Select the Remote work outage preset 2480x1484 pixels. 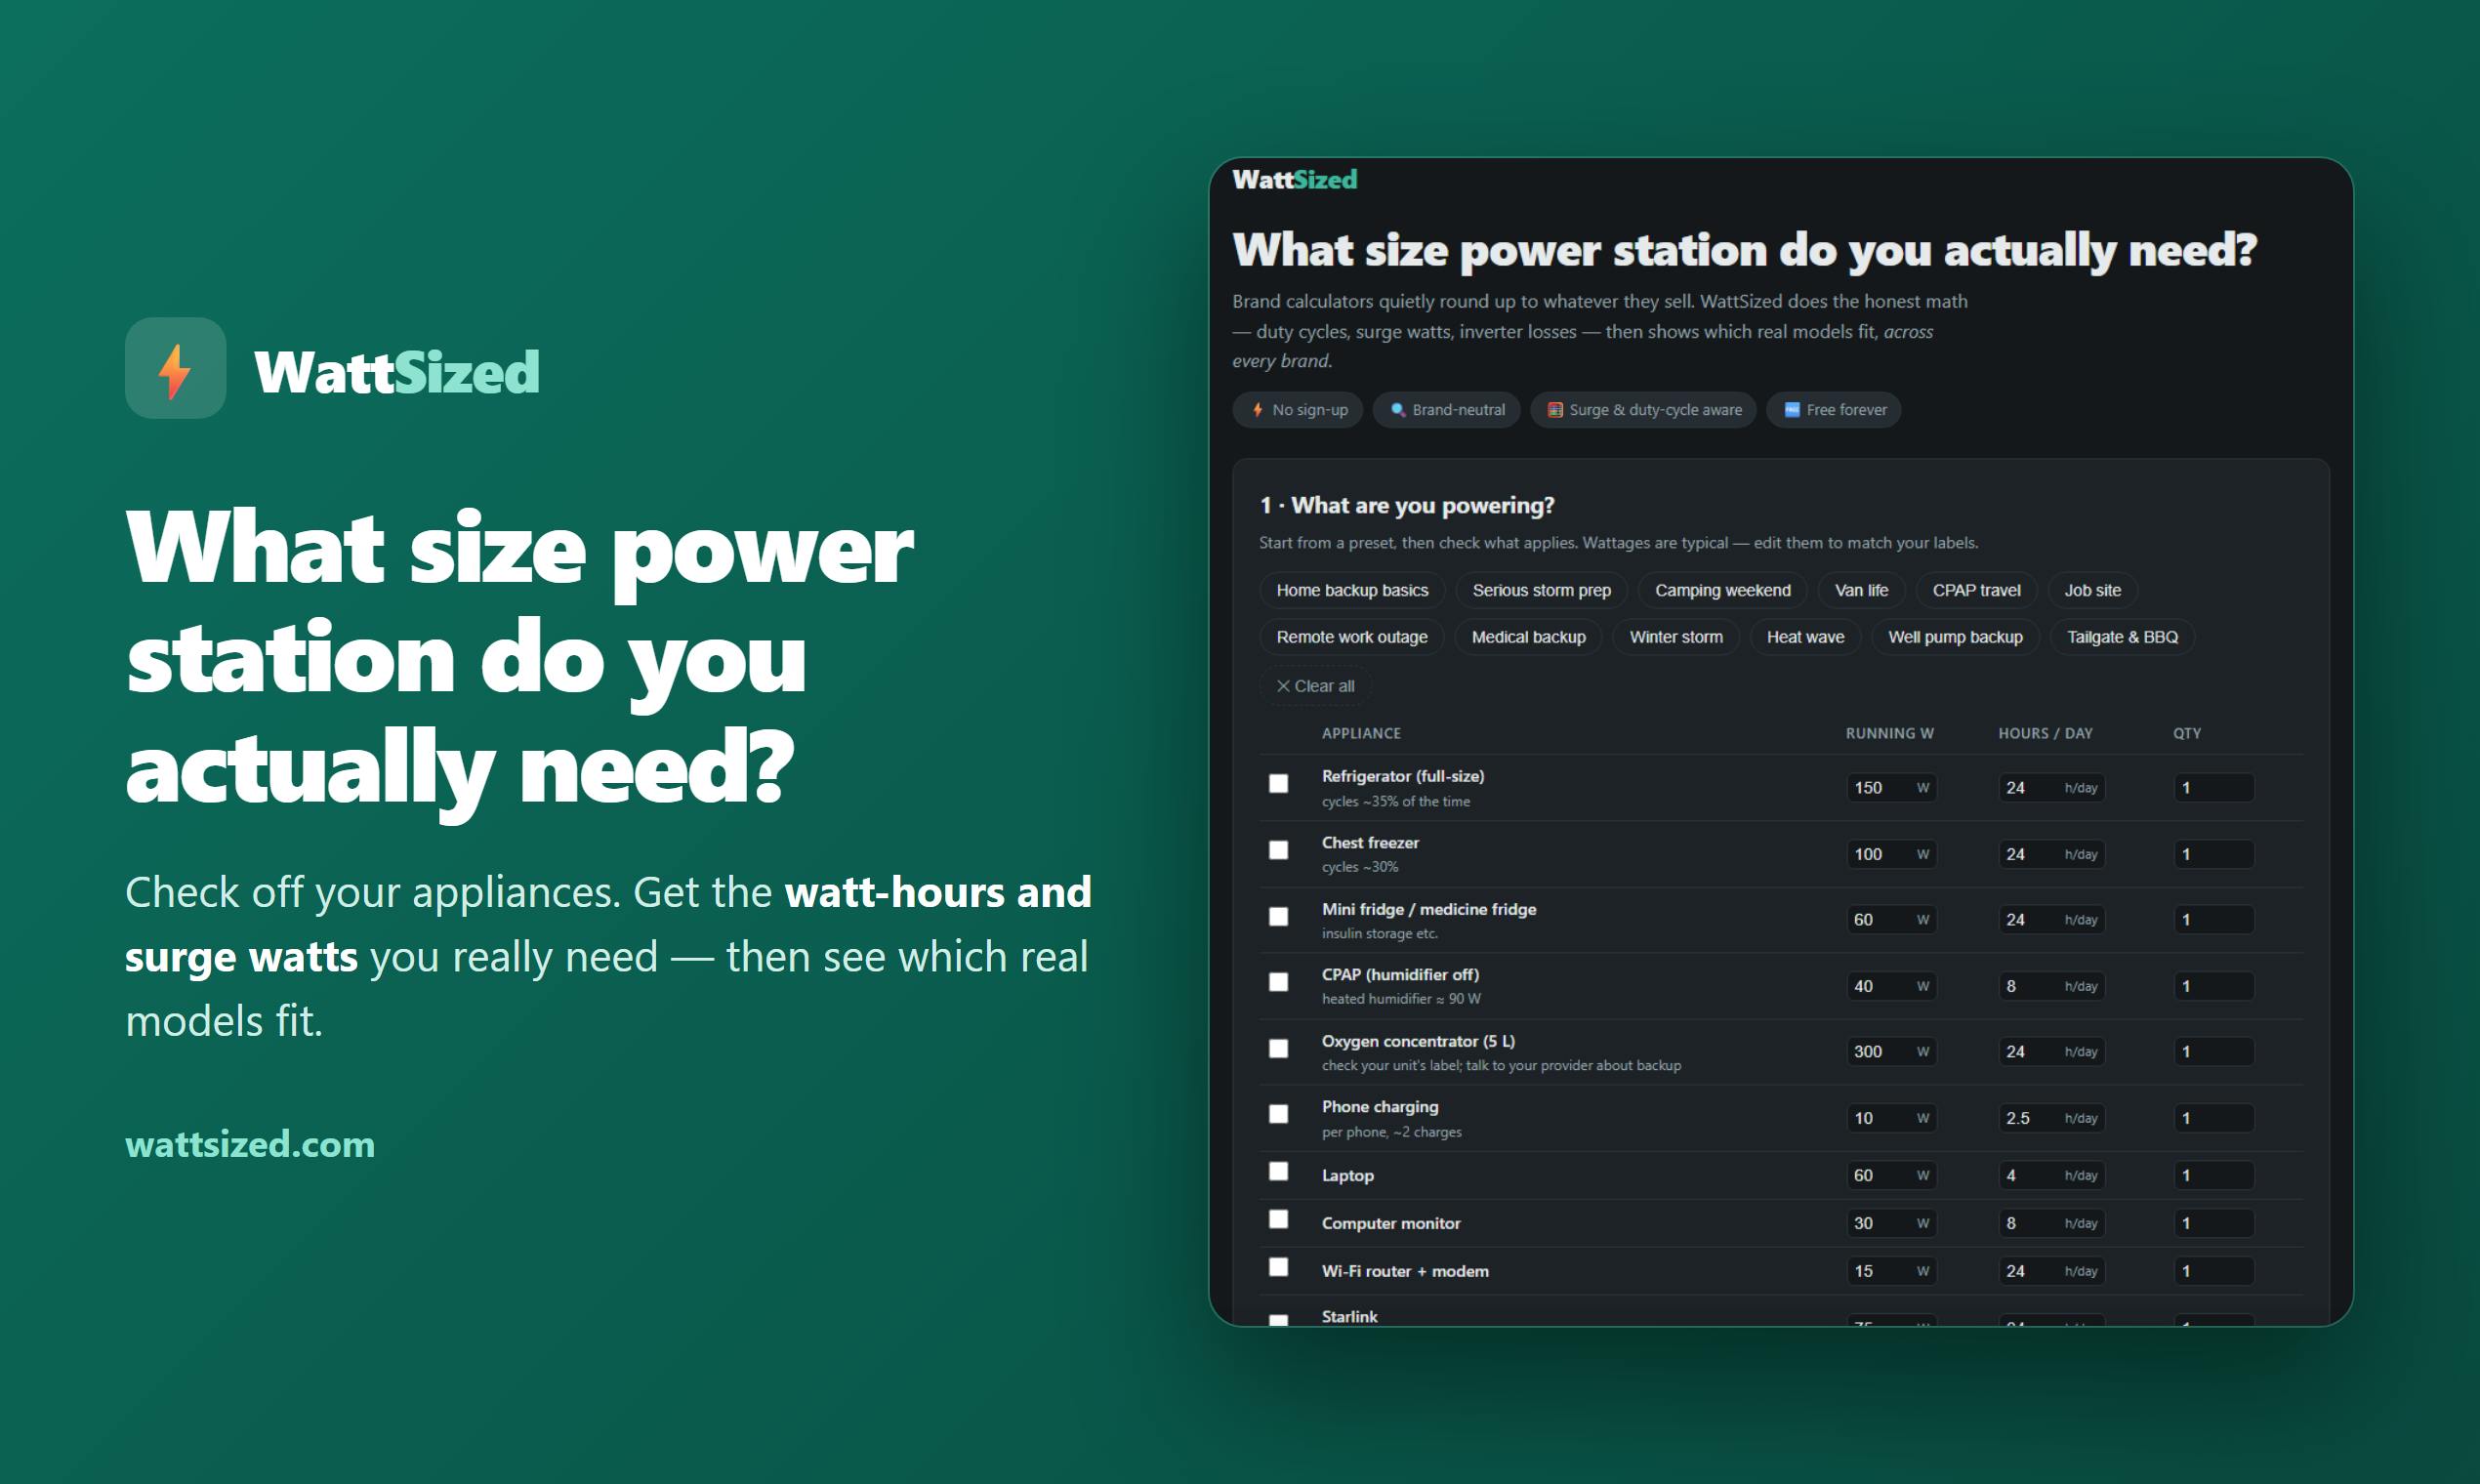[1352, 637]
